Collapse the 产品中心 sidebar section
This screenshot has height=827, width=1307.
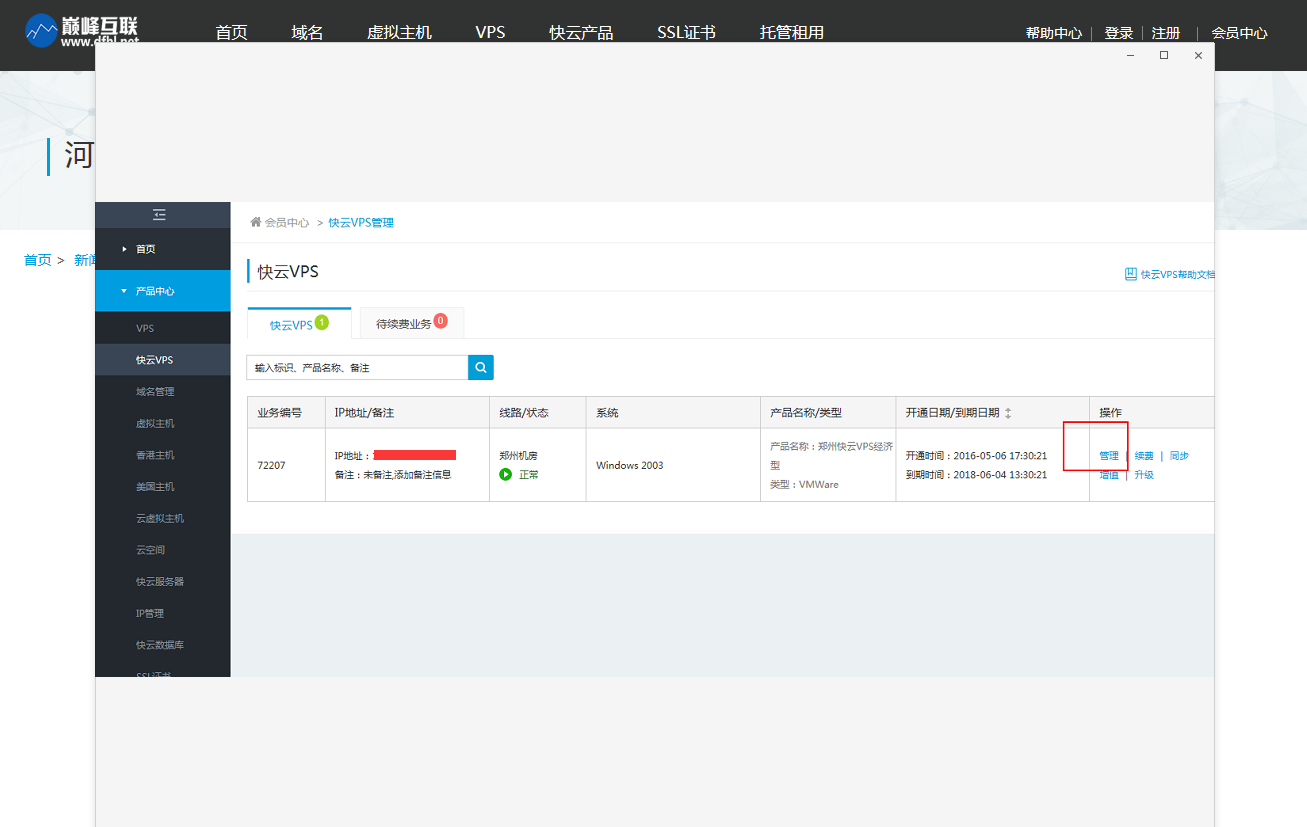pyautogui.click(x=163, y=291)
